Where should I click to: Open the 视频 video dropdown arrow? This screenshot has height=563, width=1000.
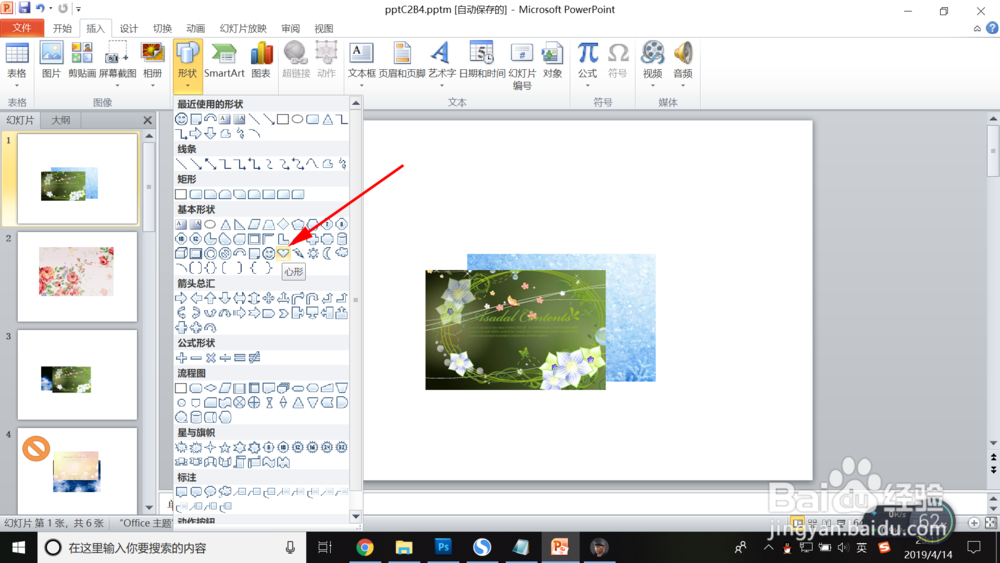[652, 85]
